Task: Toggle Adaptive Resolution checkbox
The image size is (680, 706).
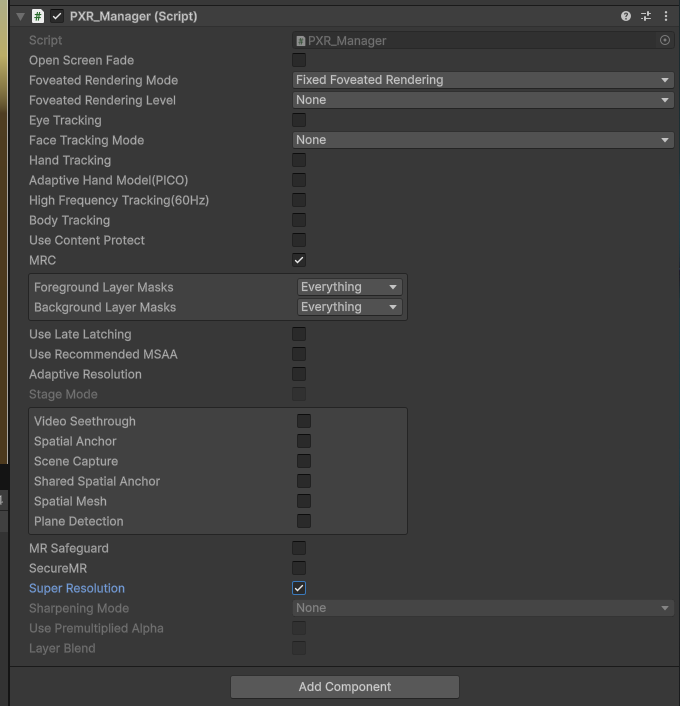Action: (299, 374)
